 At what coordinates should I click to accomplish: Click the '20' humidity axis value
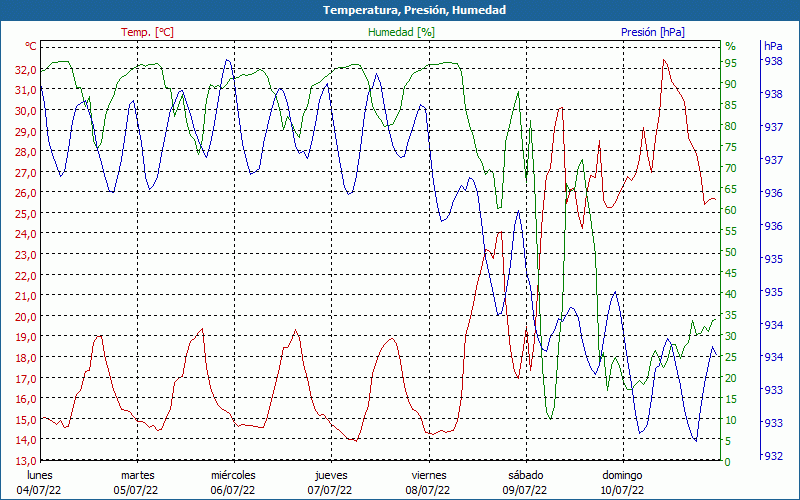tap(731, 378)
